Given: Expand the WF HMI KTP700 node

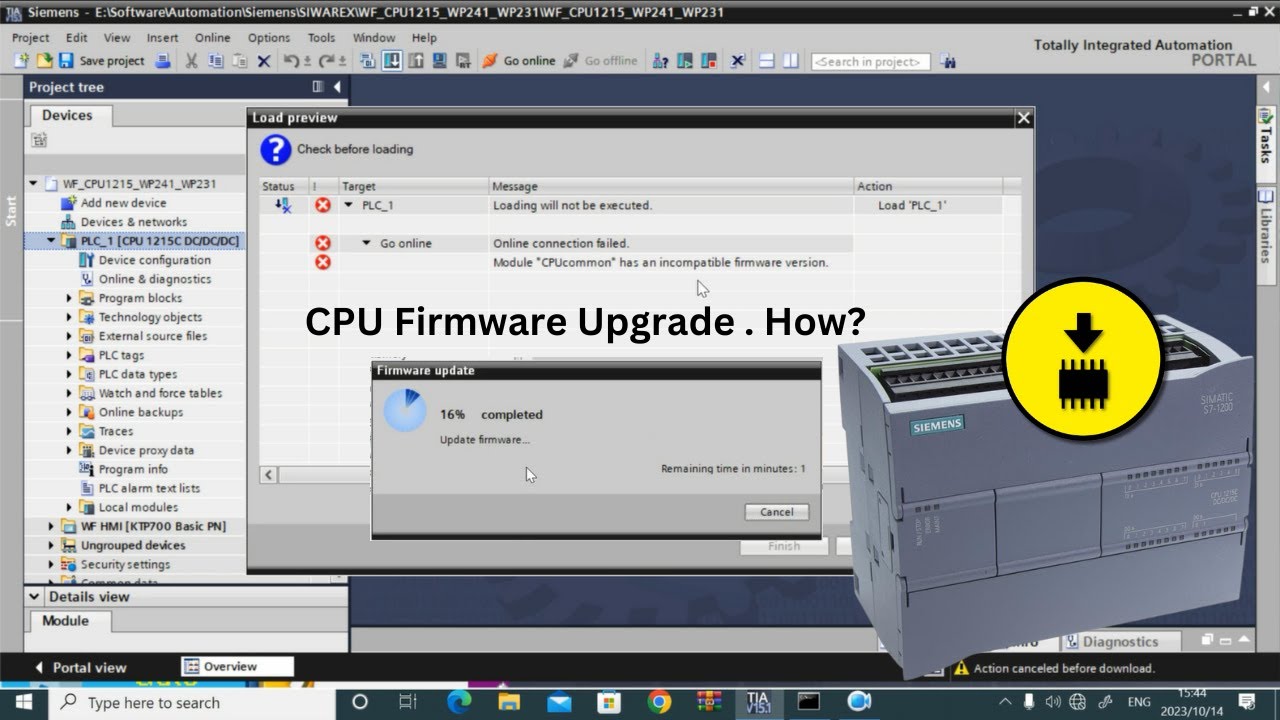Looking at the screenshot, I should [x=52, y=526].
